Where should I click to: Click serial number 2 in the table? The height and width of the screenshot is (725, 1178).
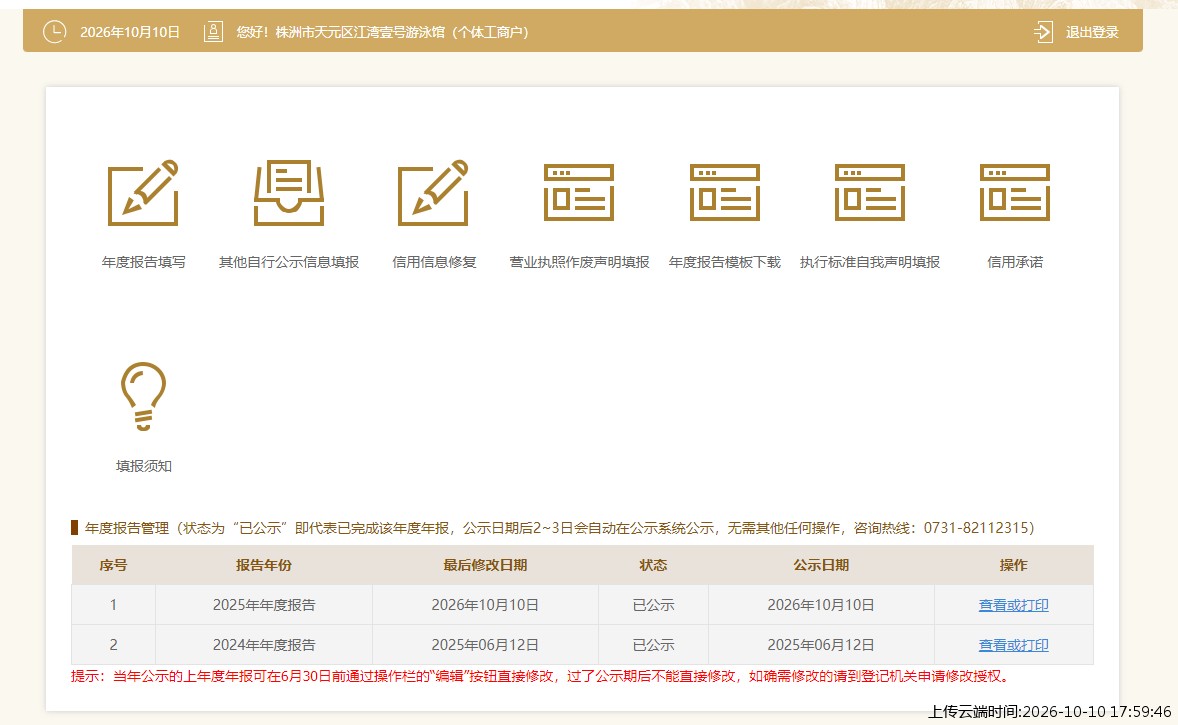[x=113, y=645]
